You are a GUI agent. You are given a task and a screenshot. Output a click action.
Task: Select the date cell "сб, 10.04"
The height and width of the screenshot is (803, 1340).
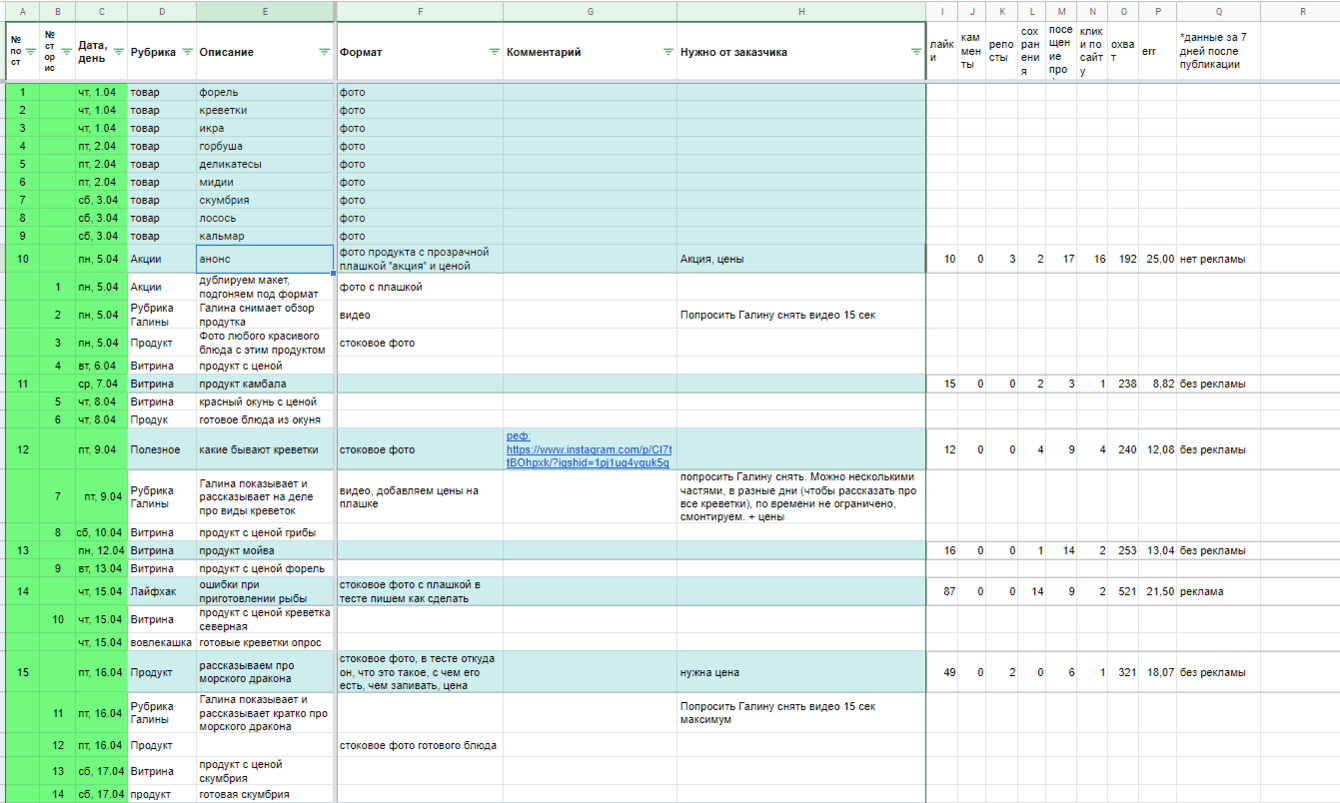[101, 532]
